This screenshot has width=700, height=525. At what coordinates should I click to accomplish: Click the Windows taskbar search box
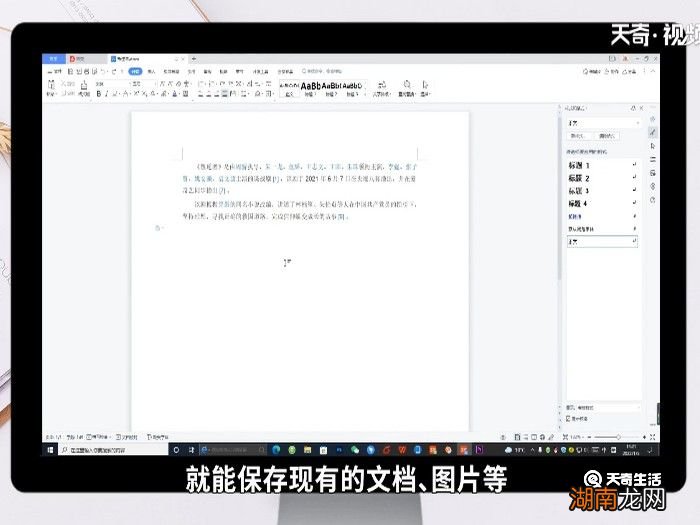coord(113,450)
